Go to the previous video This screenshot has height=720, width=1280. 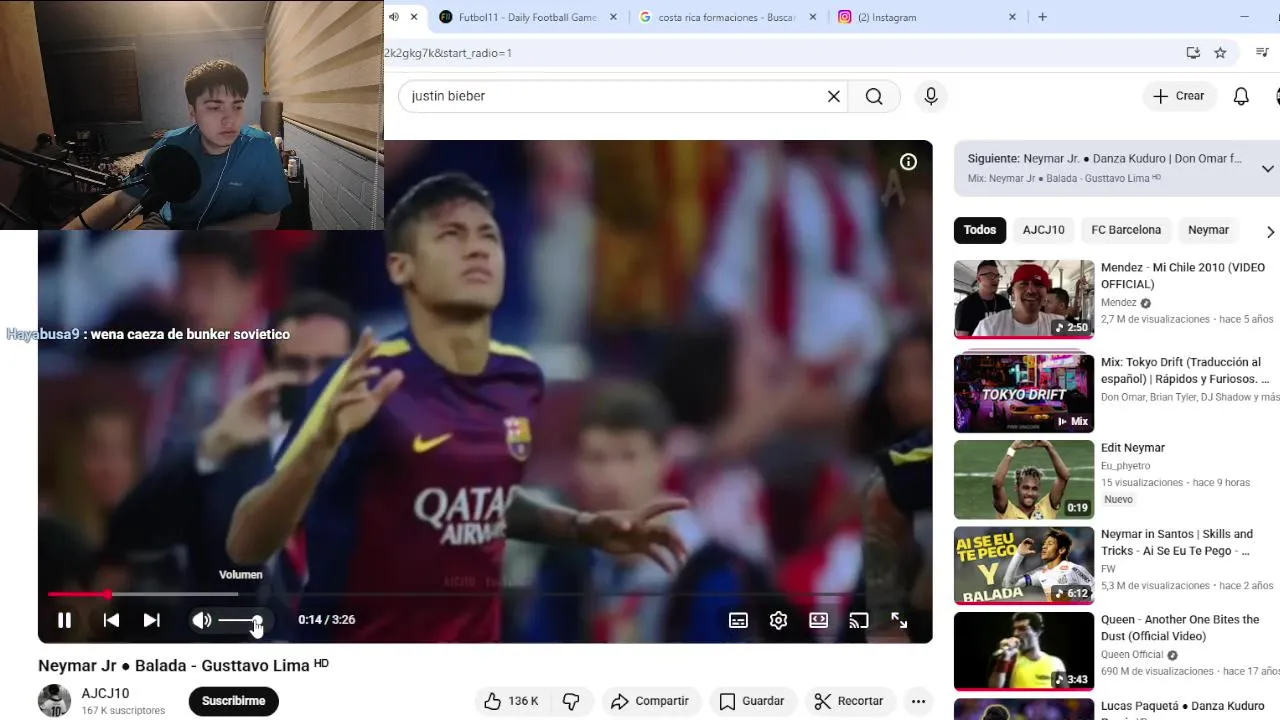[x=111, y=620]
